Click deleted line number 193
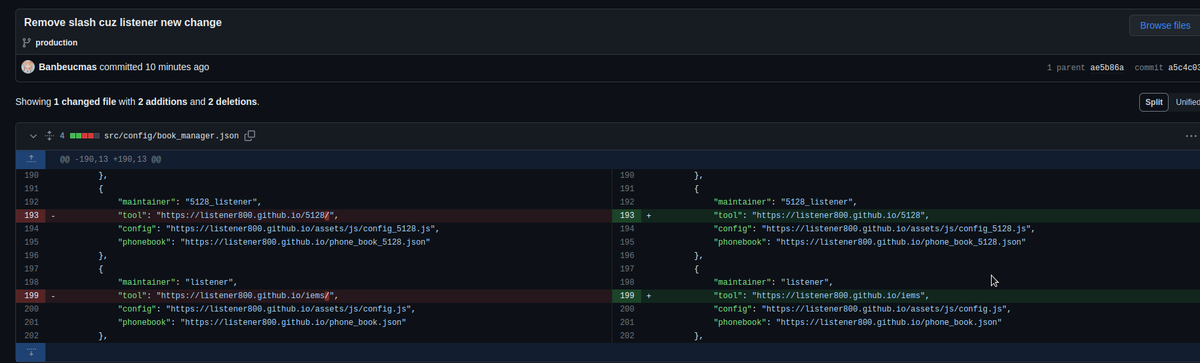The height and width of the screenshot is (363, 1200). pyautogui.click(x=32, y=215)
